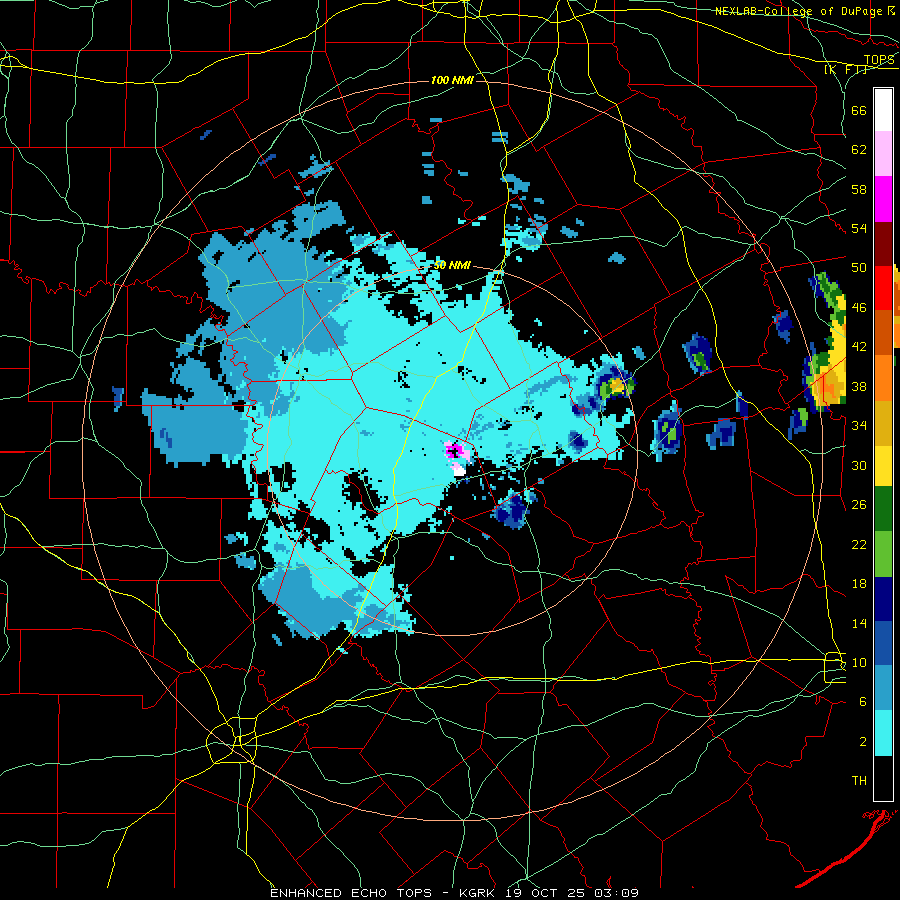Click the 'TH' legend label
This screenshot has width=900, height=900.
[x=859, y=781]
